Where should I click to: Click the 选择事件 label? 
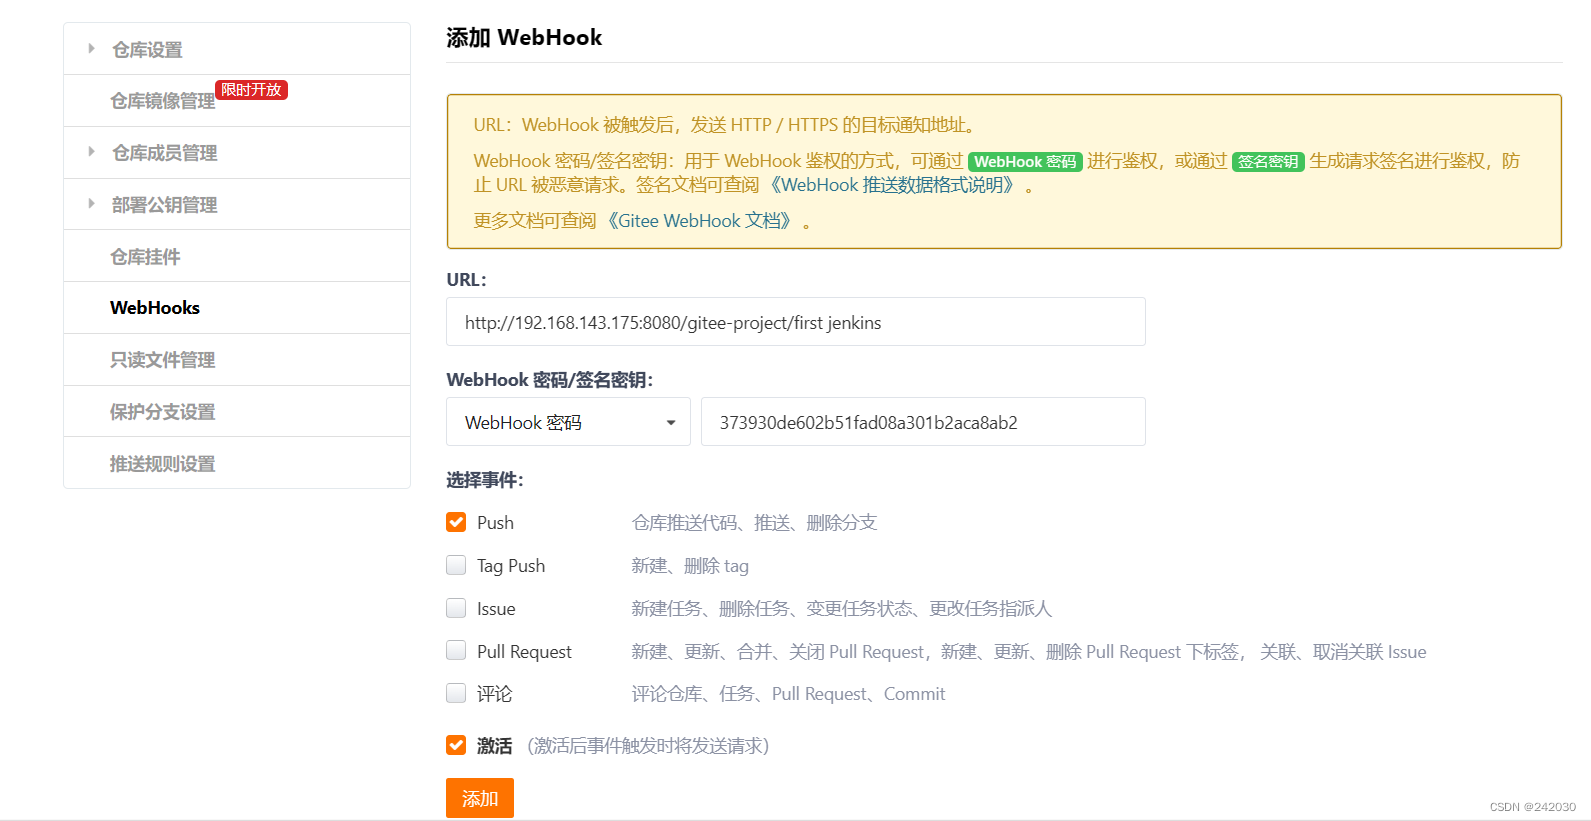485,480
